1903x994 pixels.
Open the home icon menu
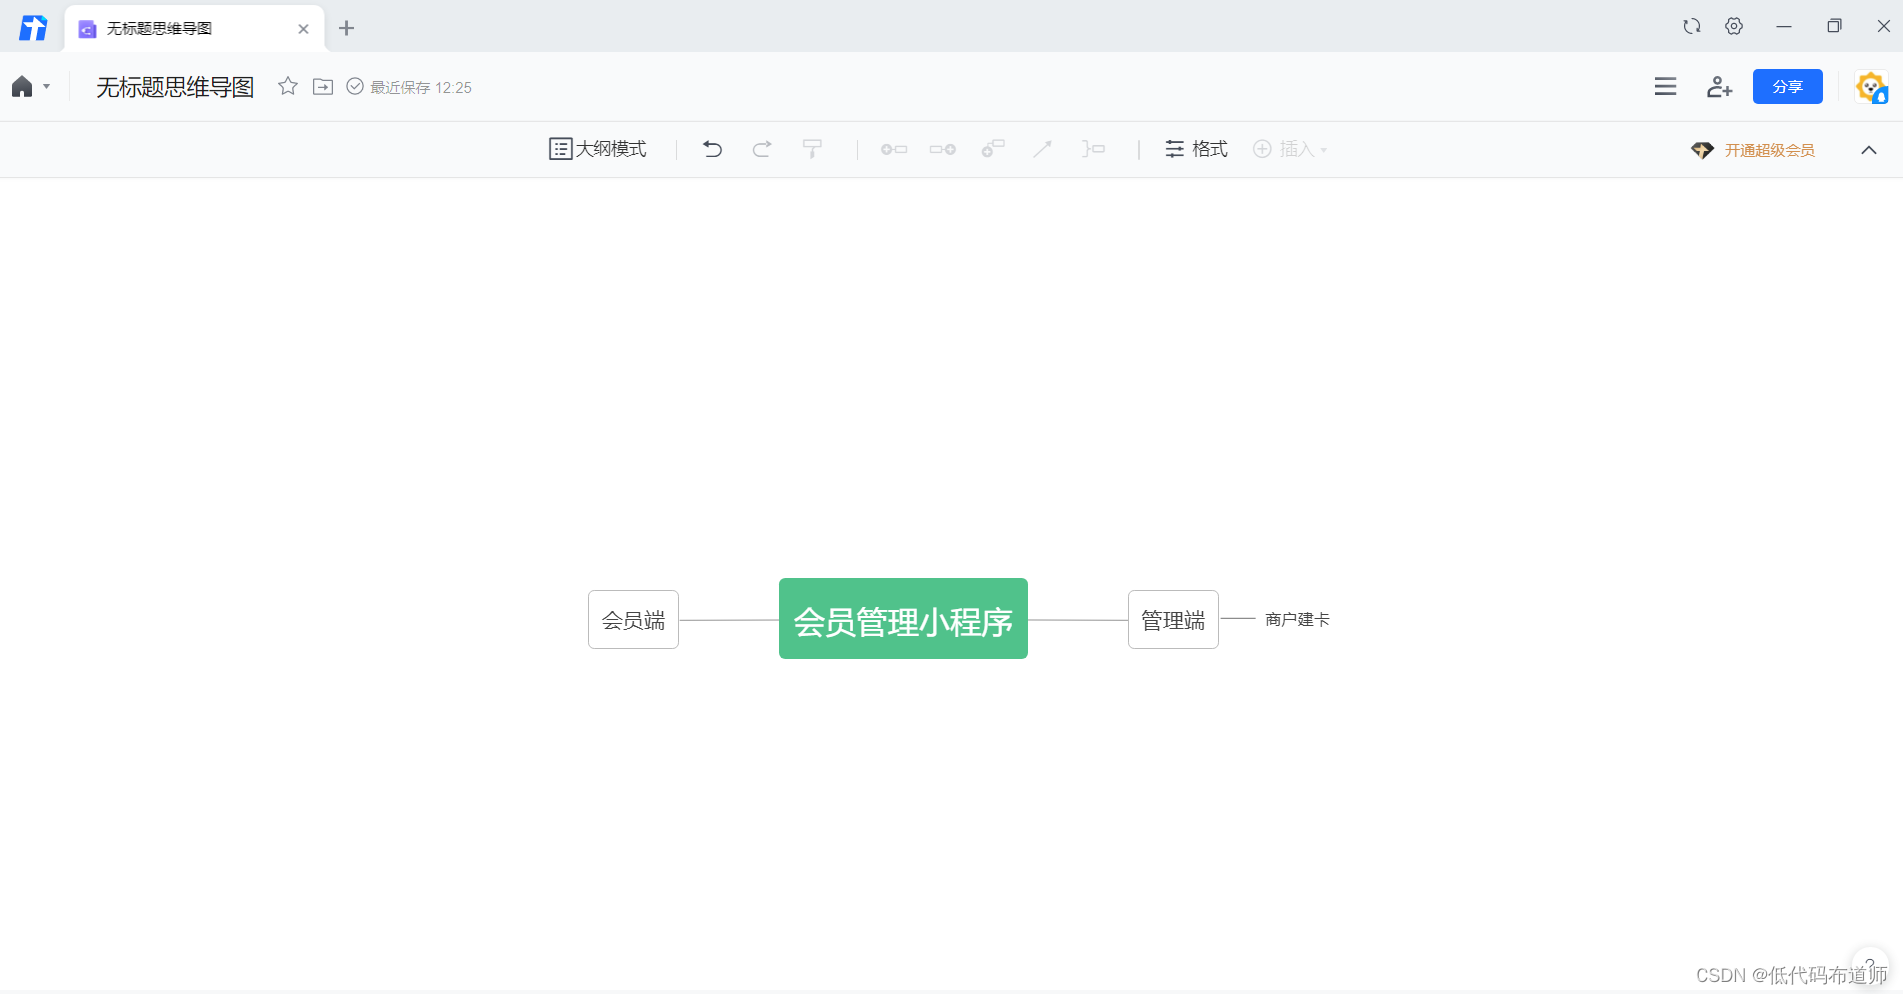coord(22,87)
